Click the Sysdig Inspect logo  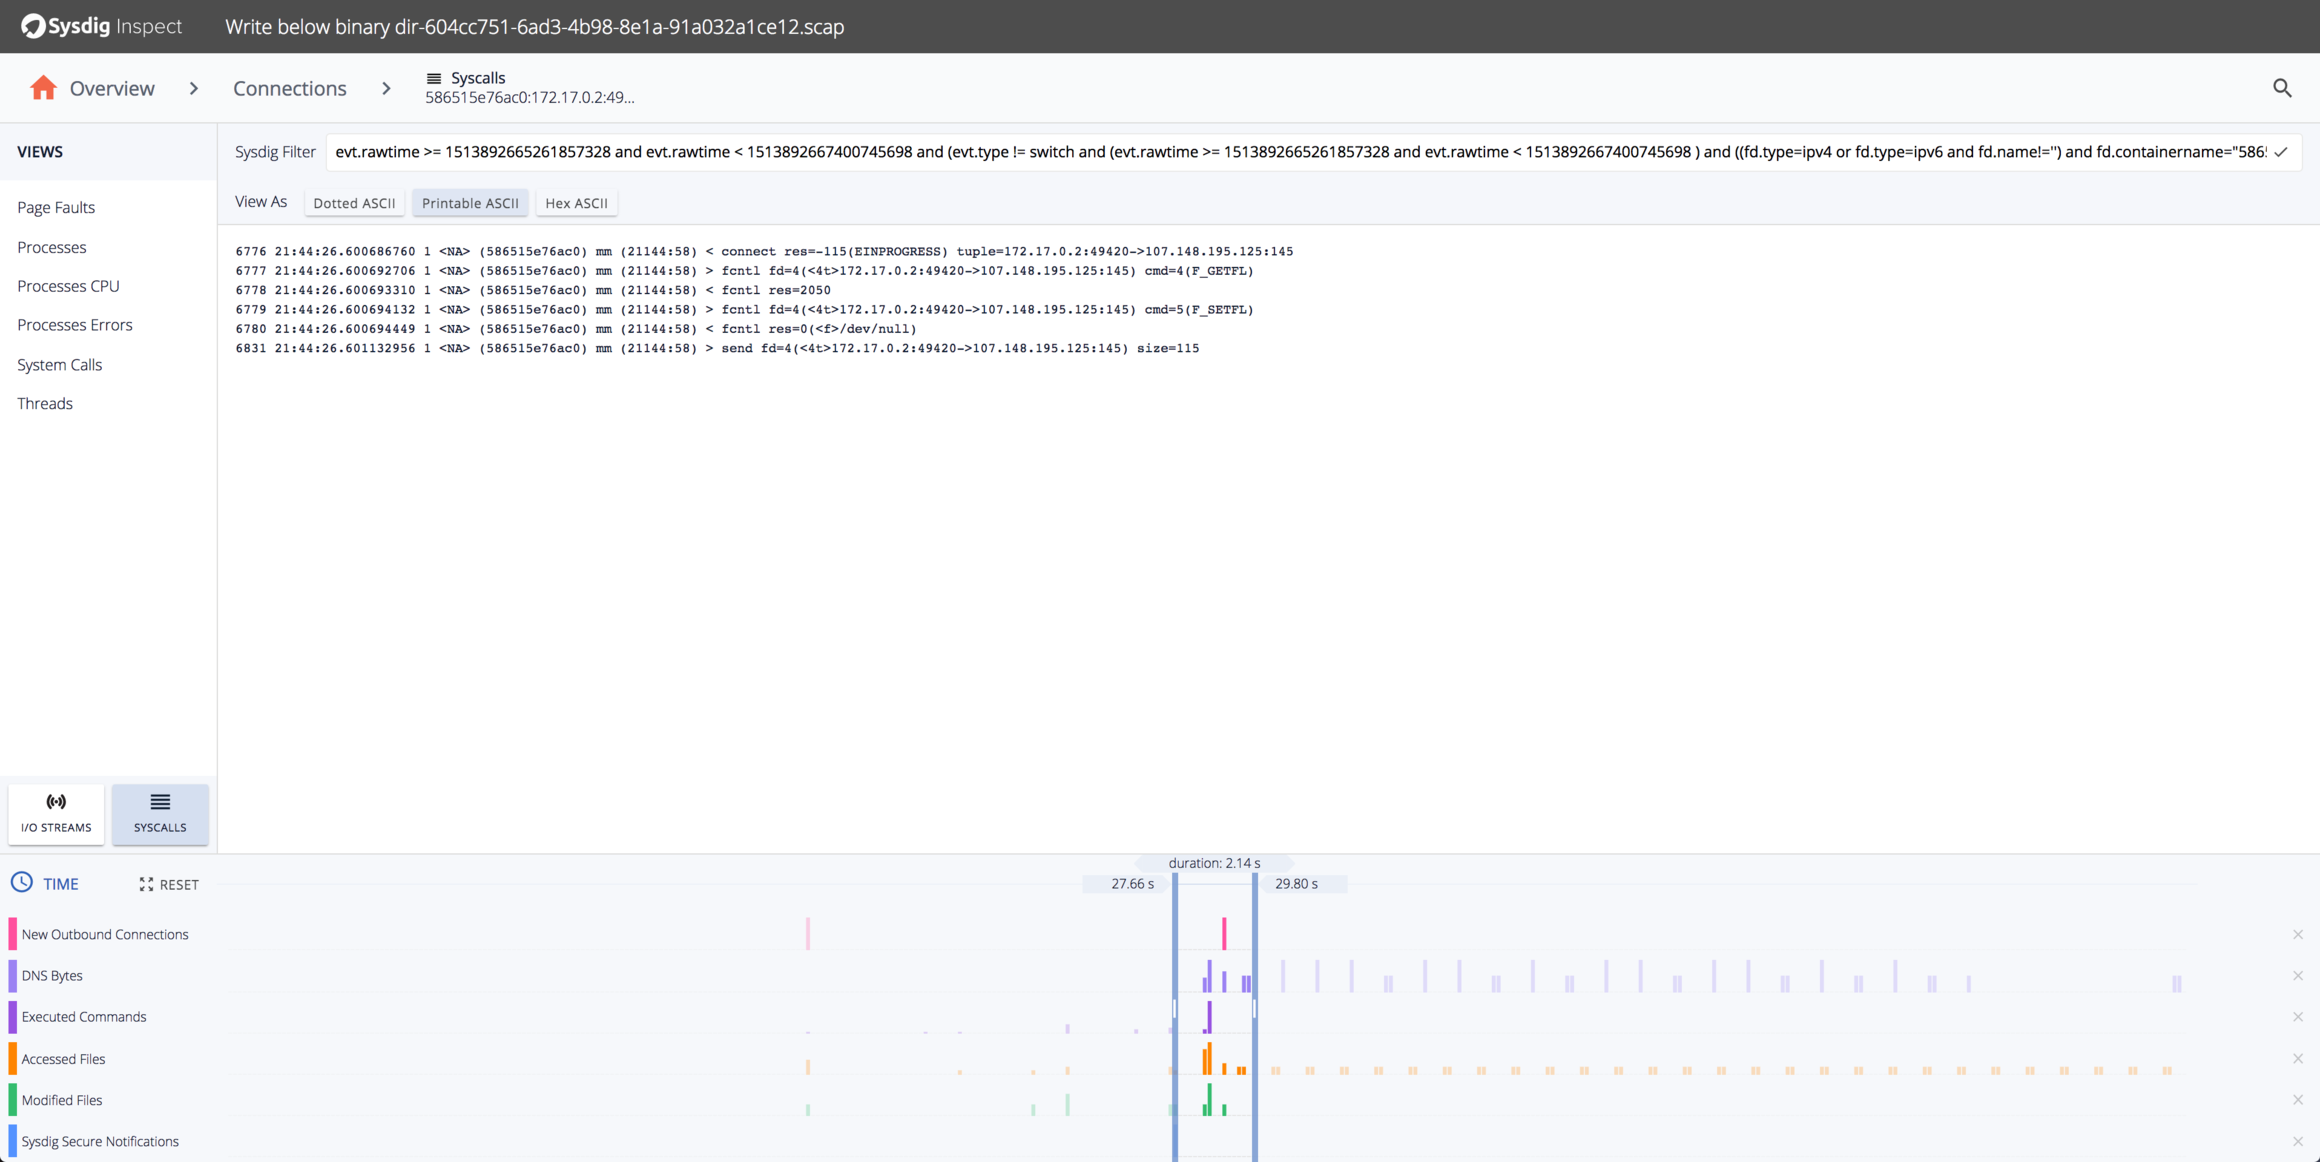click(101, 26)
